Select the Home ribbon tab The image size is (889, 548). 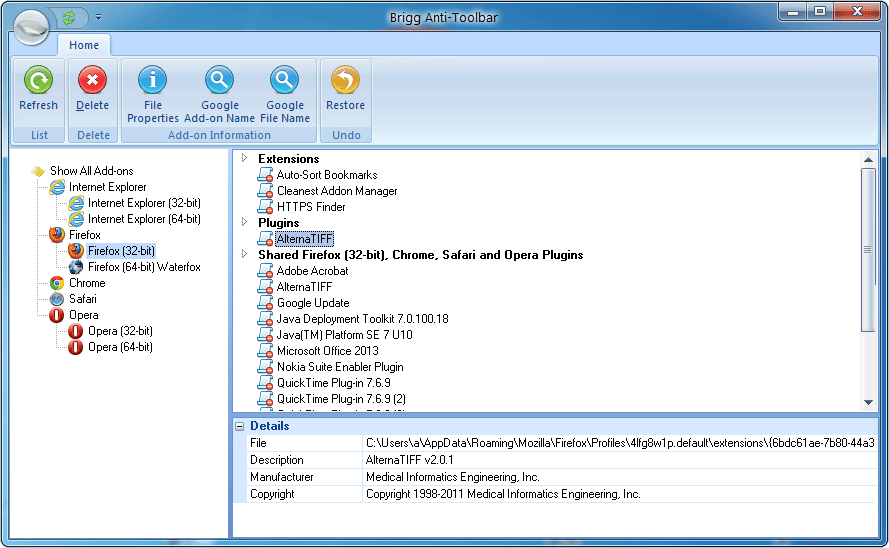point(84,45)
